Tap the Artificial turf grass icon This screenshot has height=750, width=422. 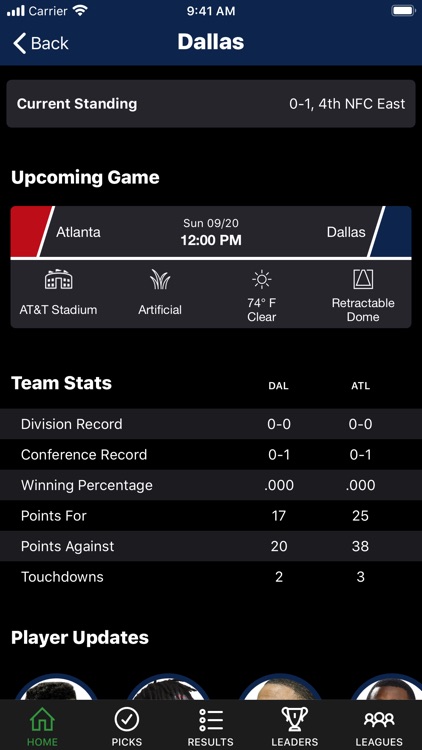tap(160, 279)
